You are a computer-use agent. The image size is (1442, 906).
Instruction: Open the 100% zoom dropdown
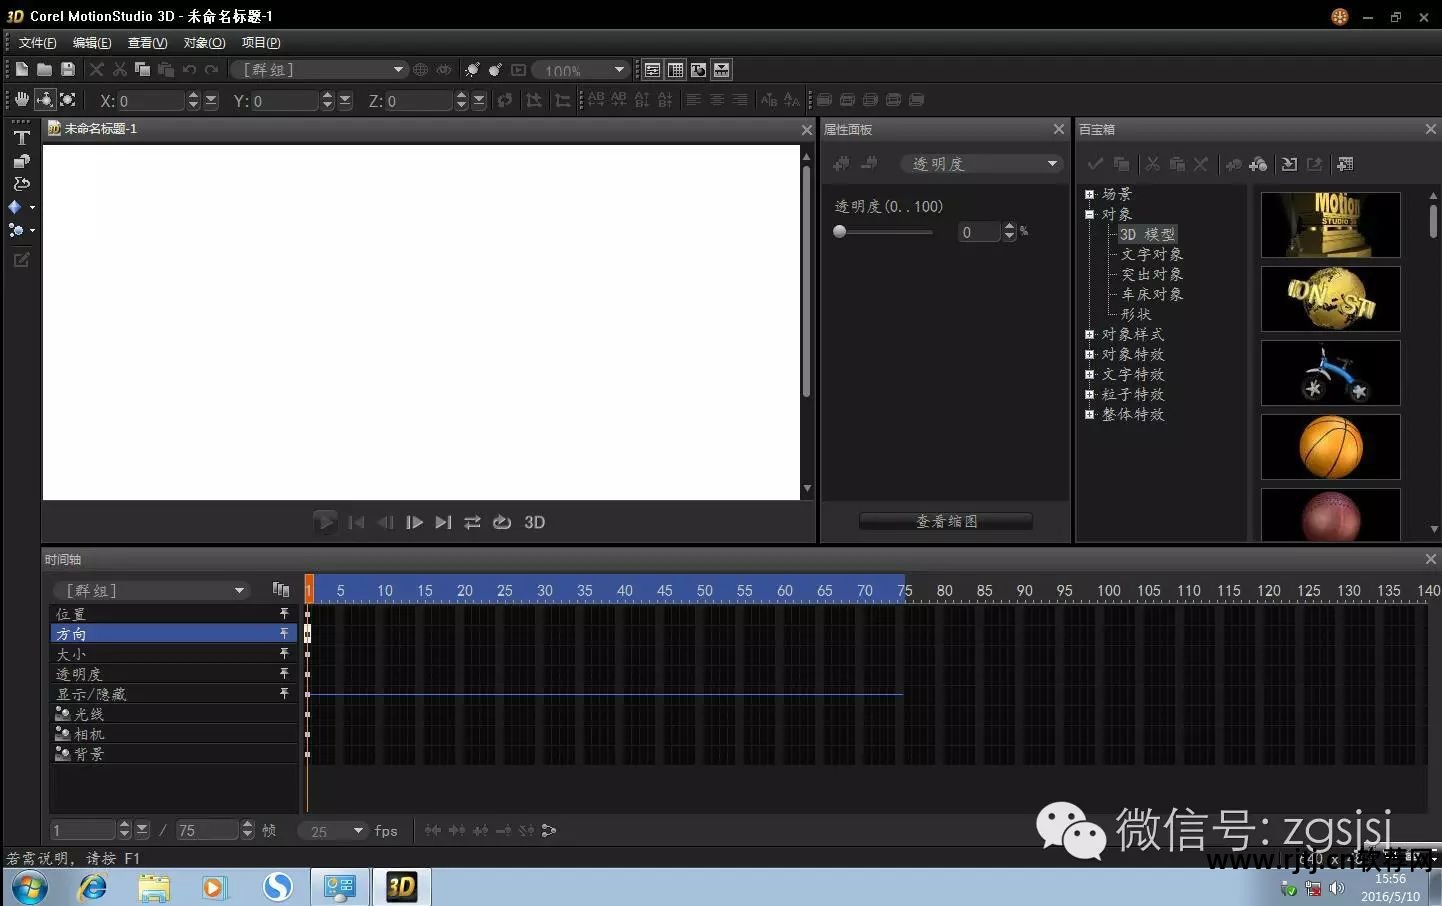pos(580,70)
